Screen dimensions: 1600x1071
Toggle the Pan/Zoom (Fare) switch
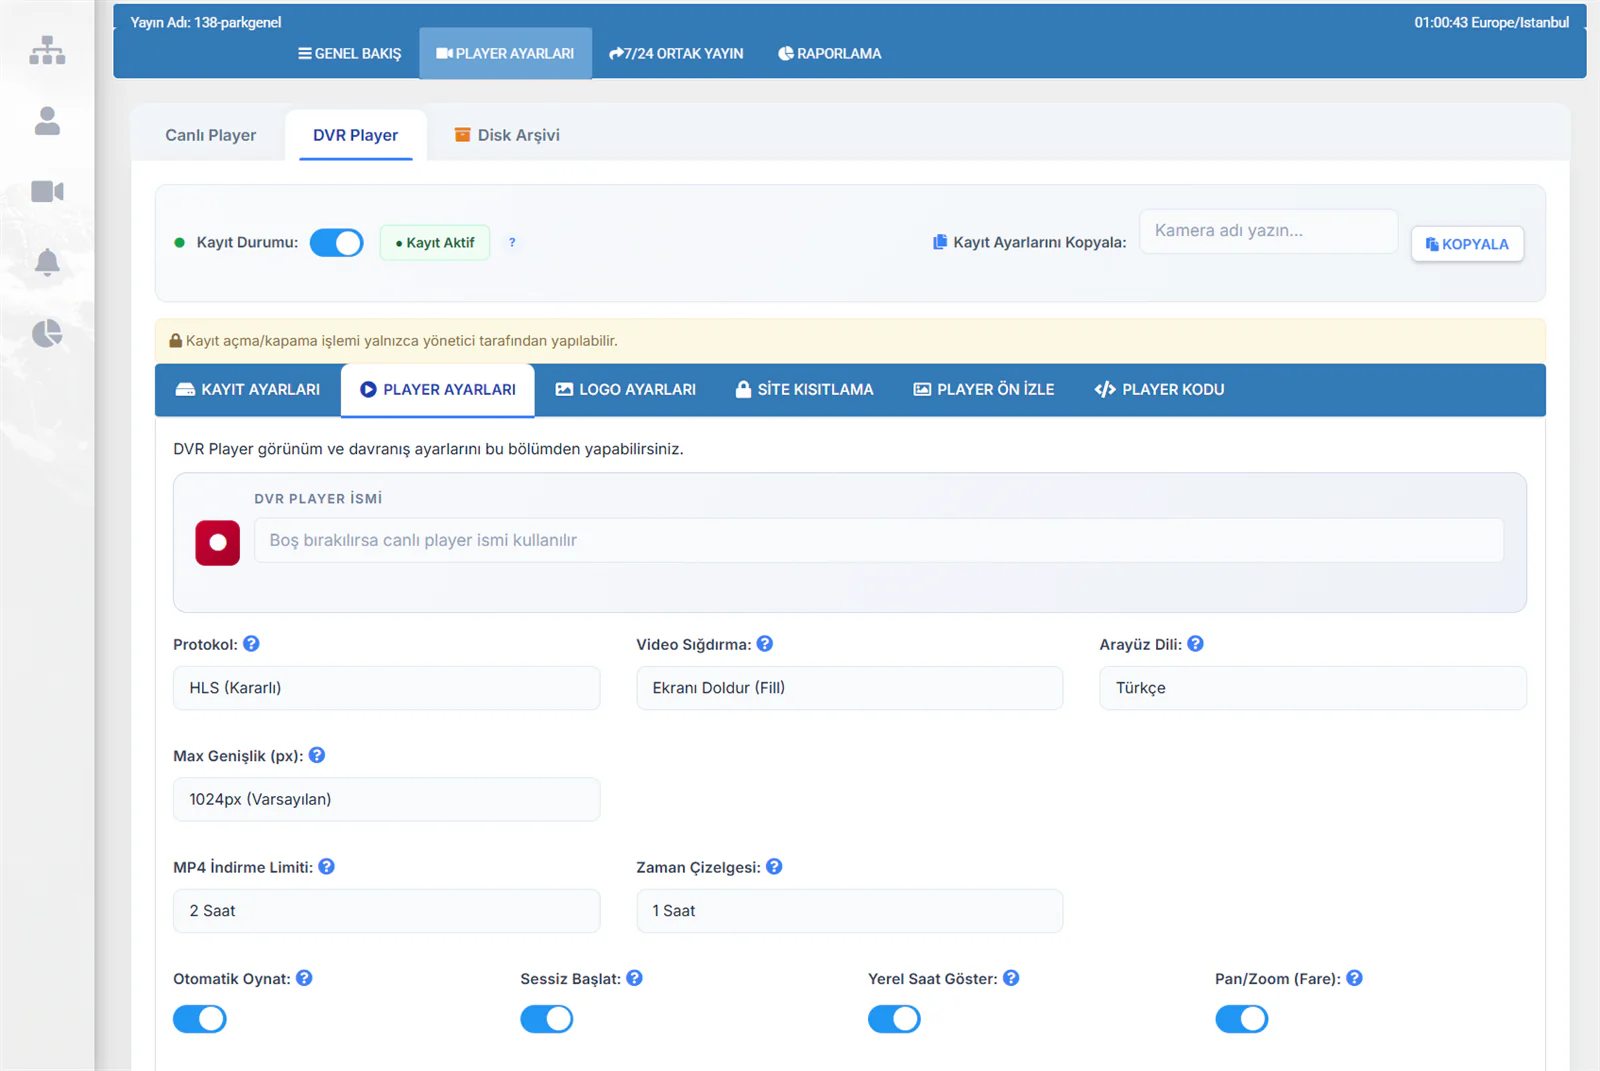click(x=1242, y=1019)
